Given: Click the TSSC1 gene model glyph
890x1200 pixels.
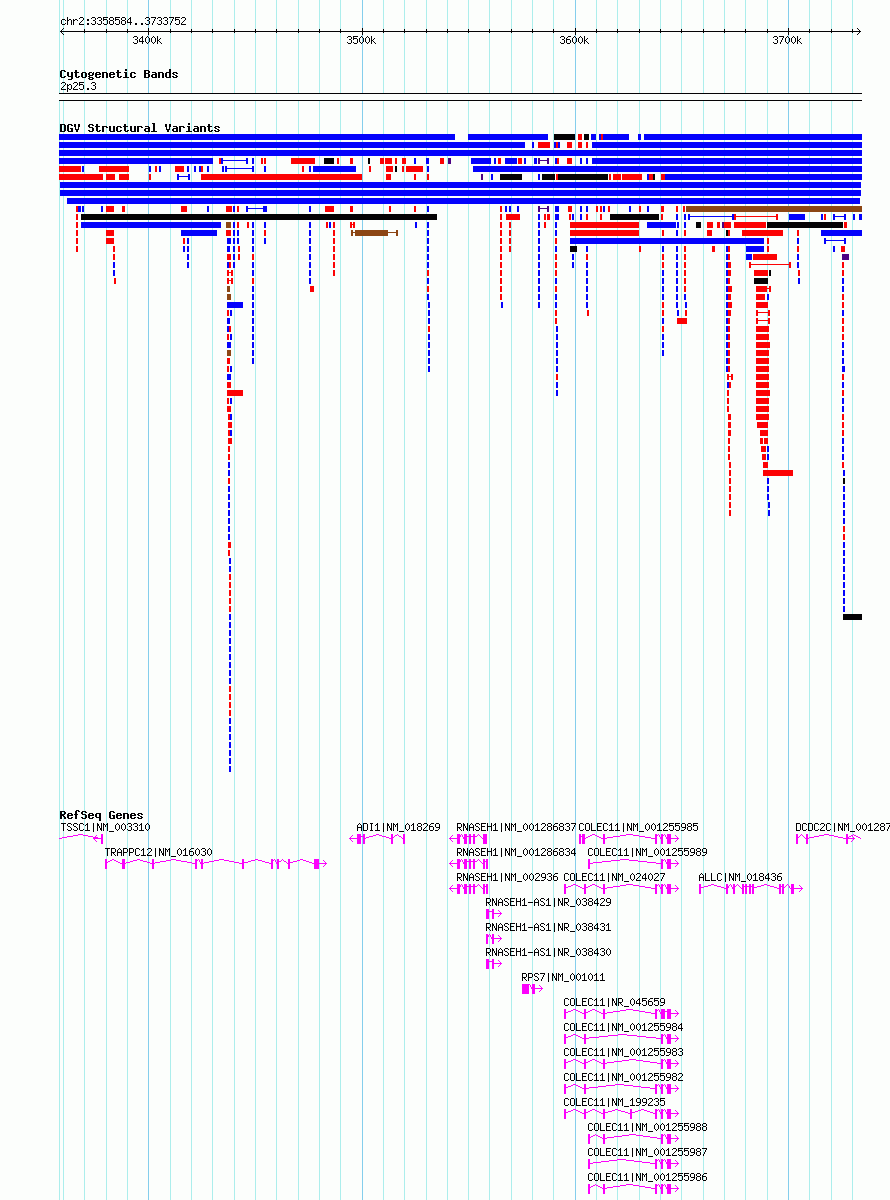Looking at the screenshot, I should pos(81,838).
